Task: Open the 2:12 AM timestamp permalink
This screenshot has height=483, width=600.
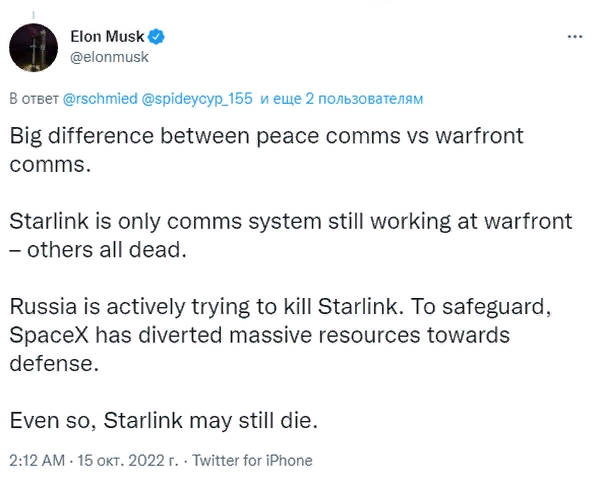Action: tap(37, 461)
